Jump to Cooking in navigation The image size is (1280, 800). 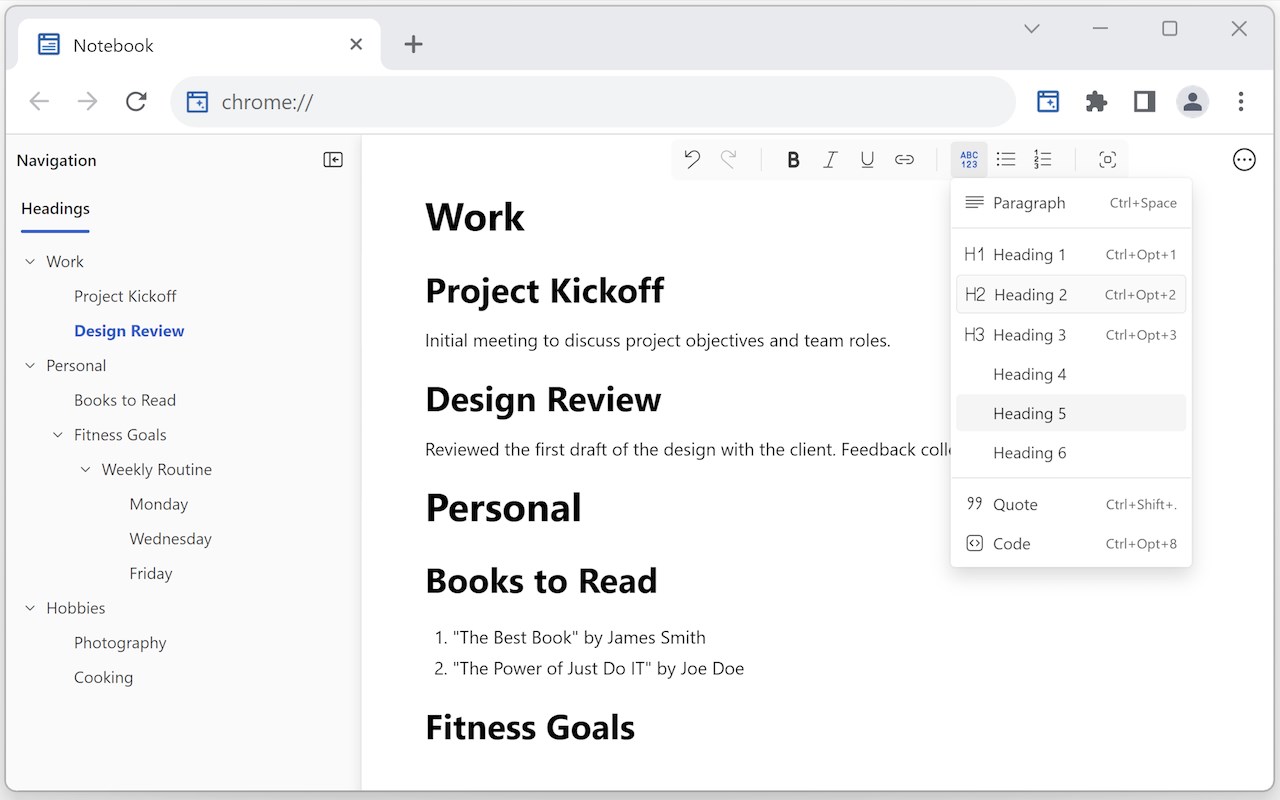coord(103,677)
